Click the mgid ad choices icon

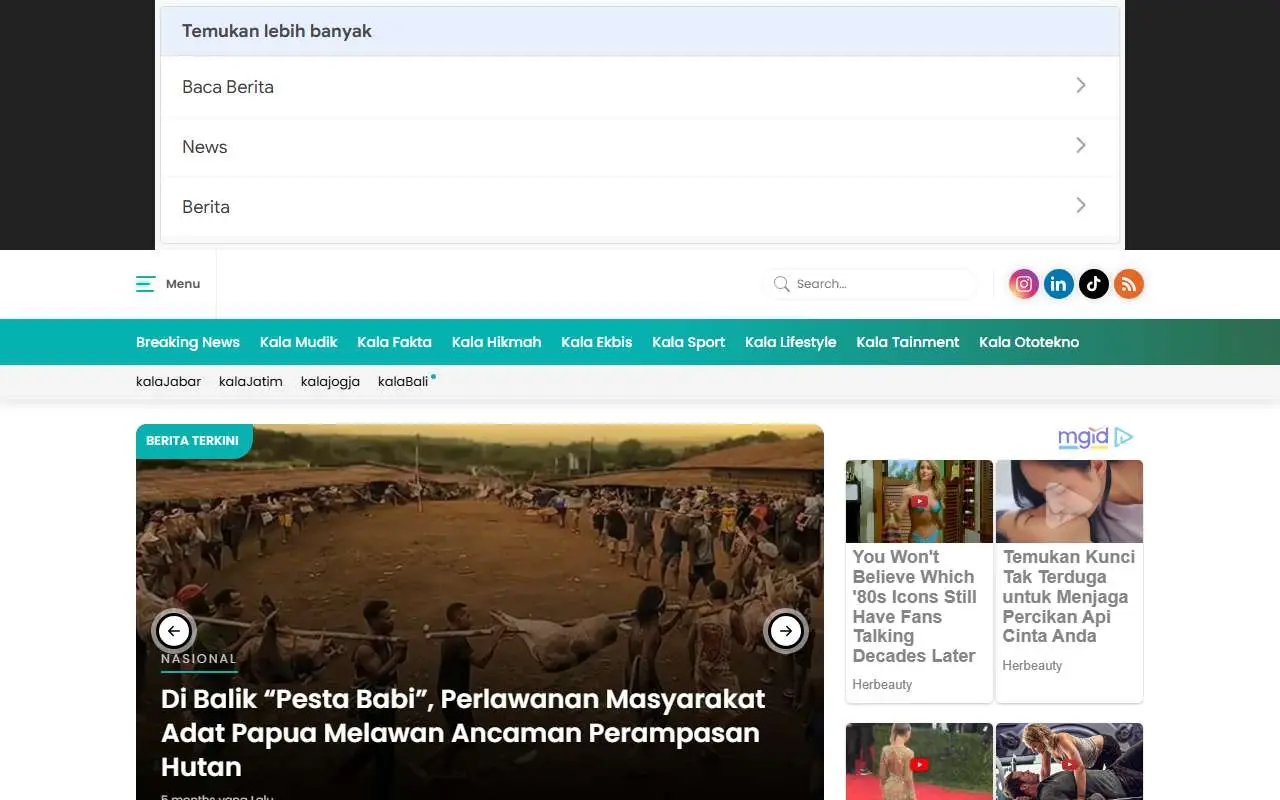(1124, 437)
